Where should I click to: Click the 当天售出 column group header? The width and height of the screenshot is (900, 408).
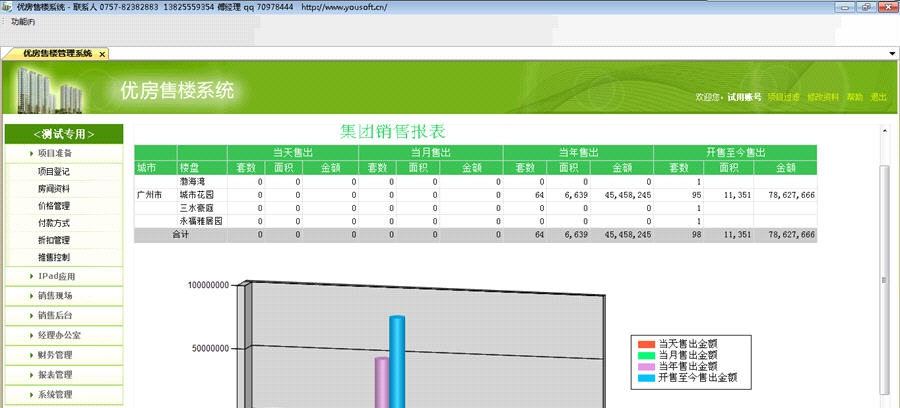pos(293,153)
